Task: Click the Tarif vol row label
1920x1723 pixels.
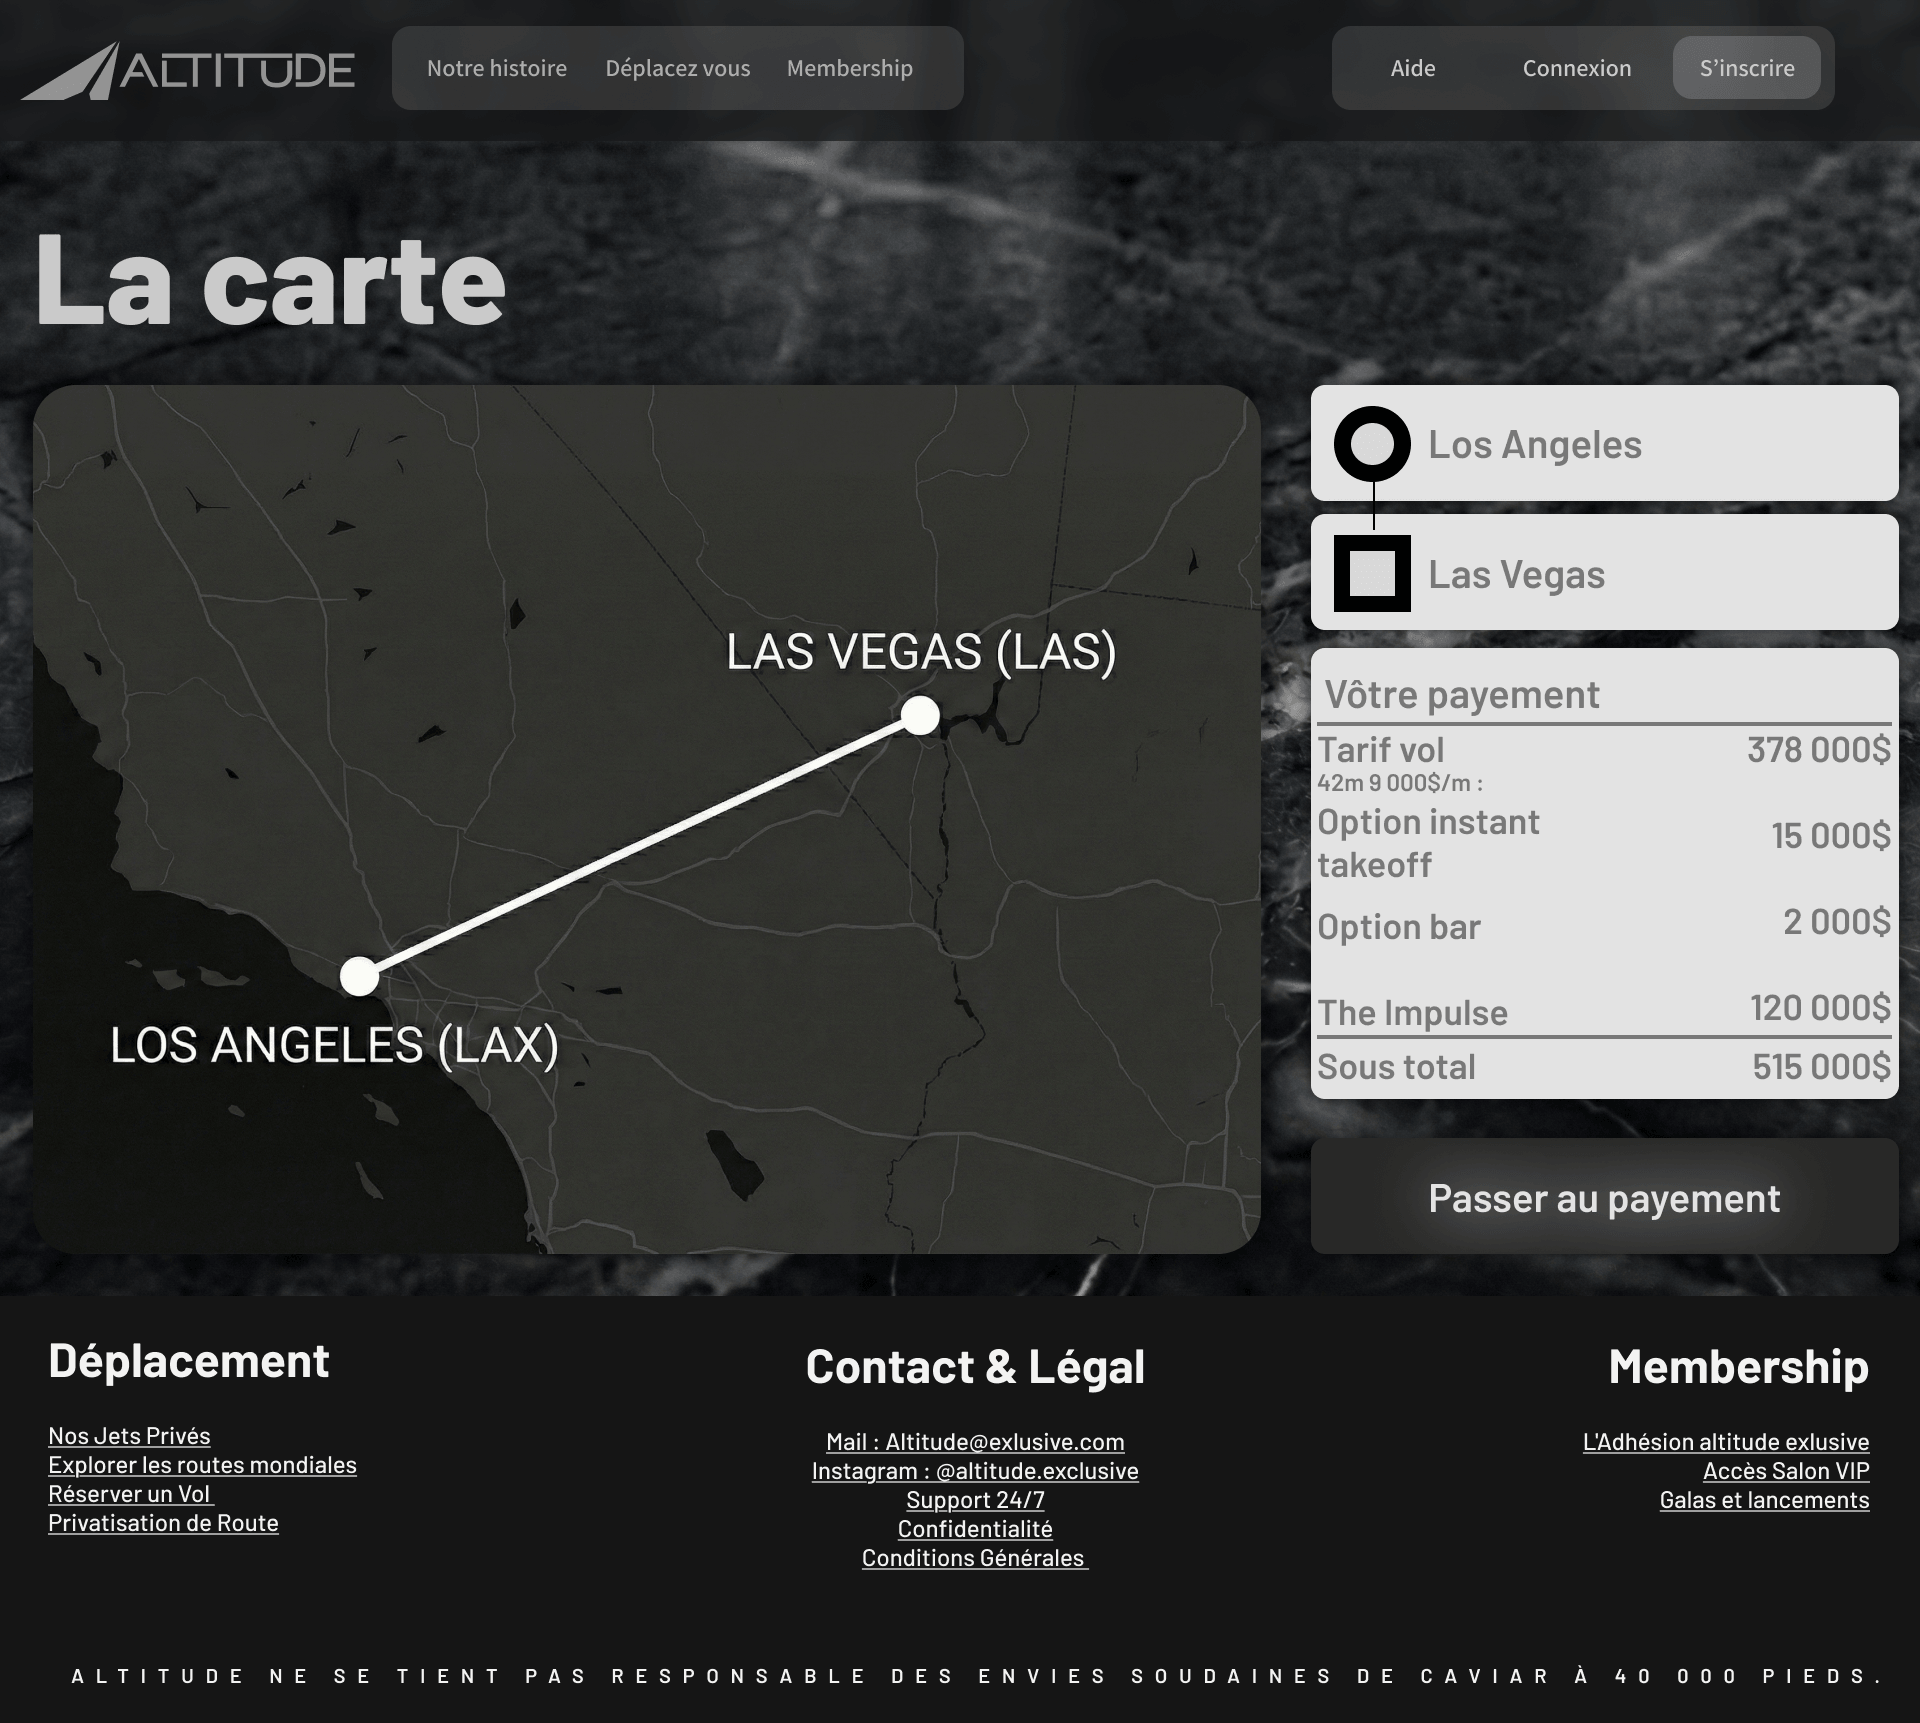Action: (1380, 750)
